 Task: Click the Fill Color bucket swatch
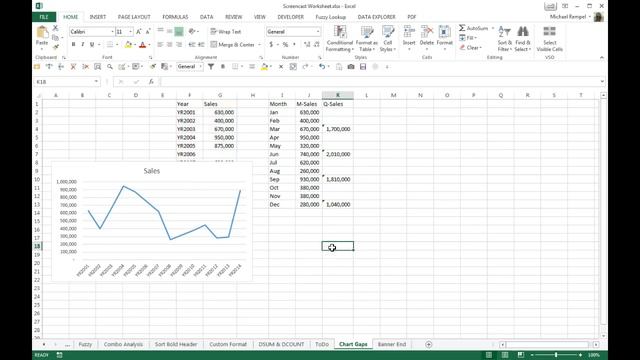tap(128, 44)
